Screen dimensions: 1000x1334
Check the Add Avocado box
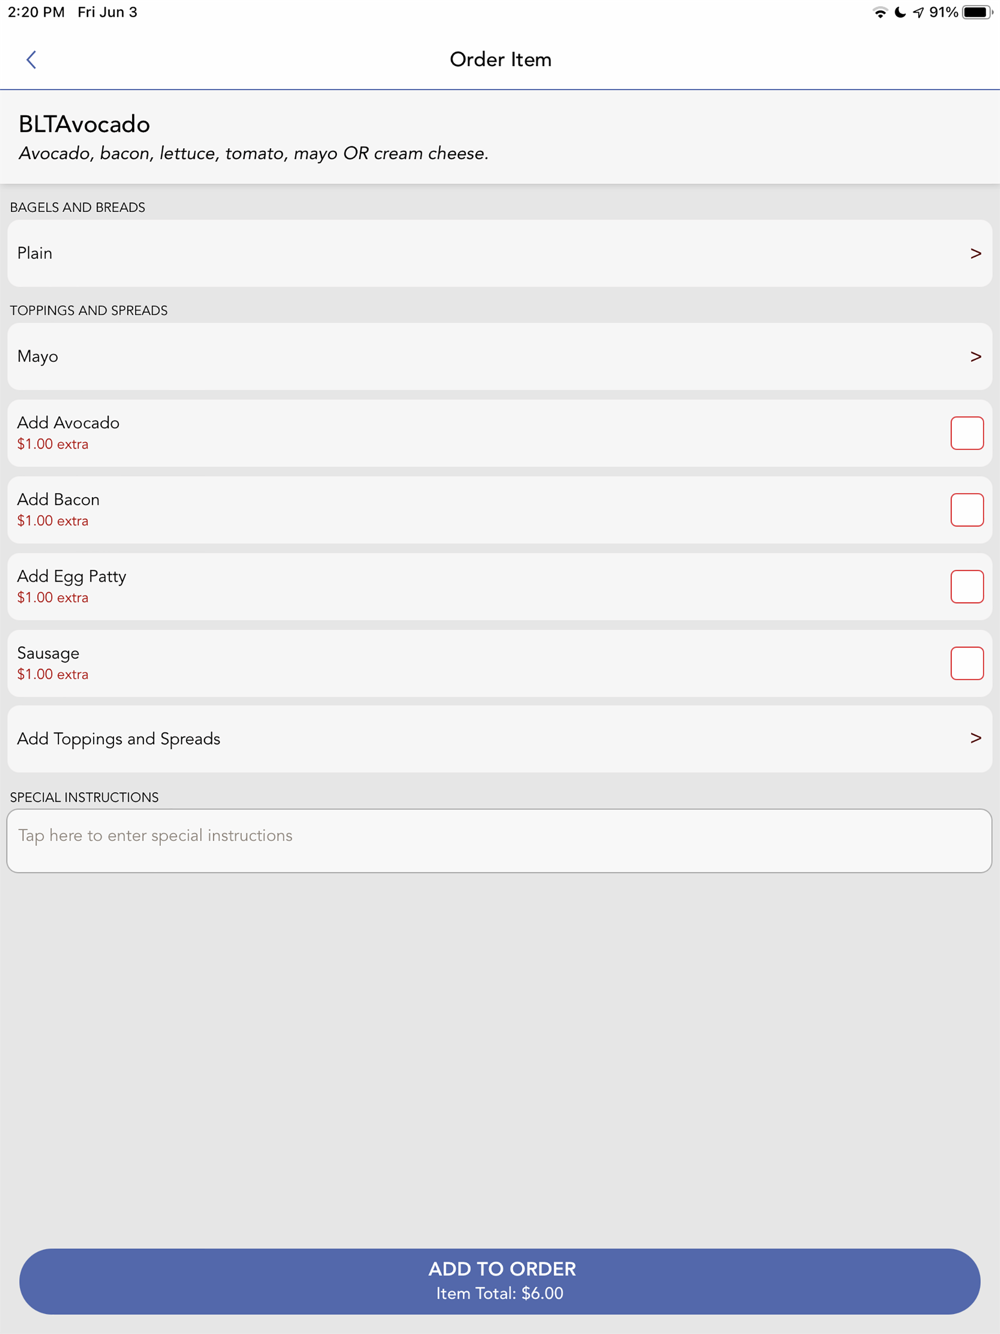[x=967, y=433]
